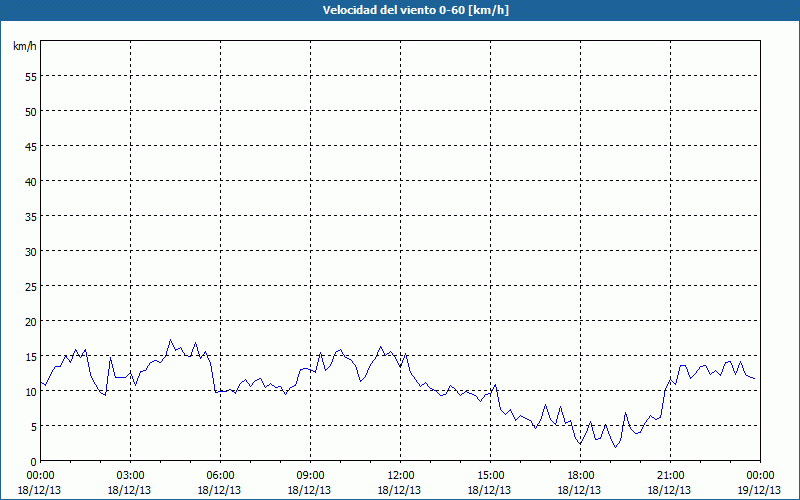Click the "40" Y-axis tick label
The width and height of the screenshot is (800, 500).
tap(31, 181)
